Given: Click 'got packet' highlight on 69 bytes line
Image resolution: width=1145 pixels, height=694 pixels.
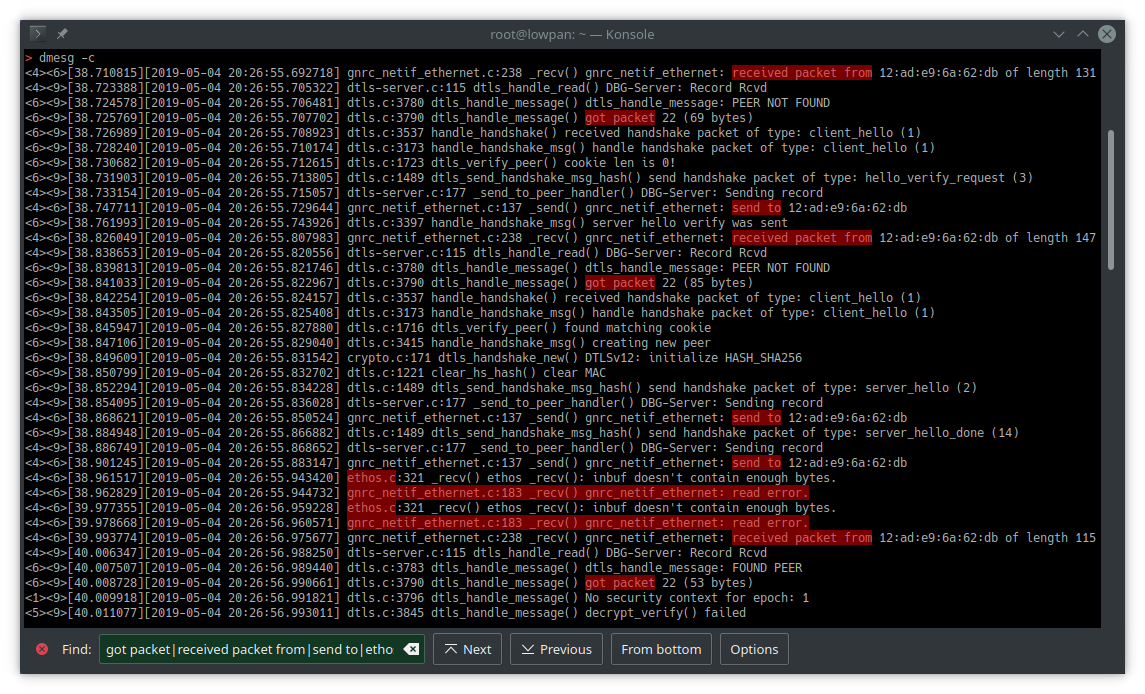Looking at the screenshot, I should [x=620, y=118].
